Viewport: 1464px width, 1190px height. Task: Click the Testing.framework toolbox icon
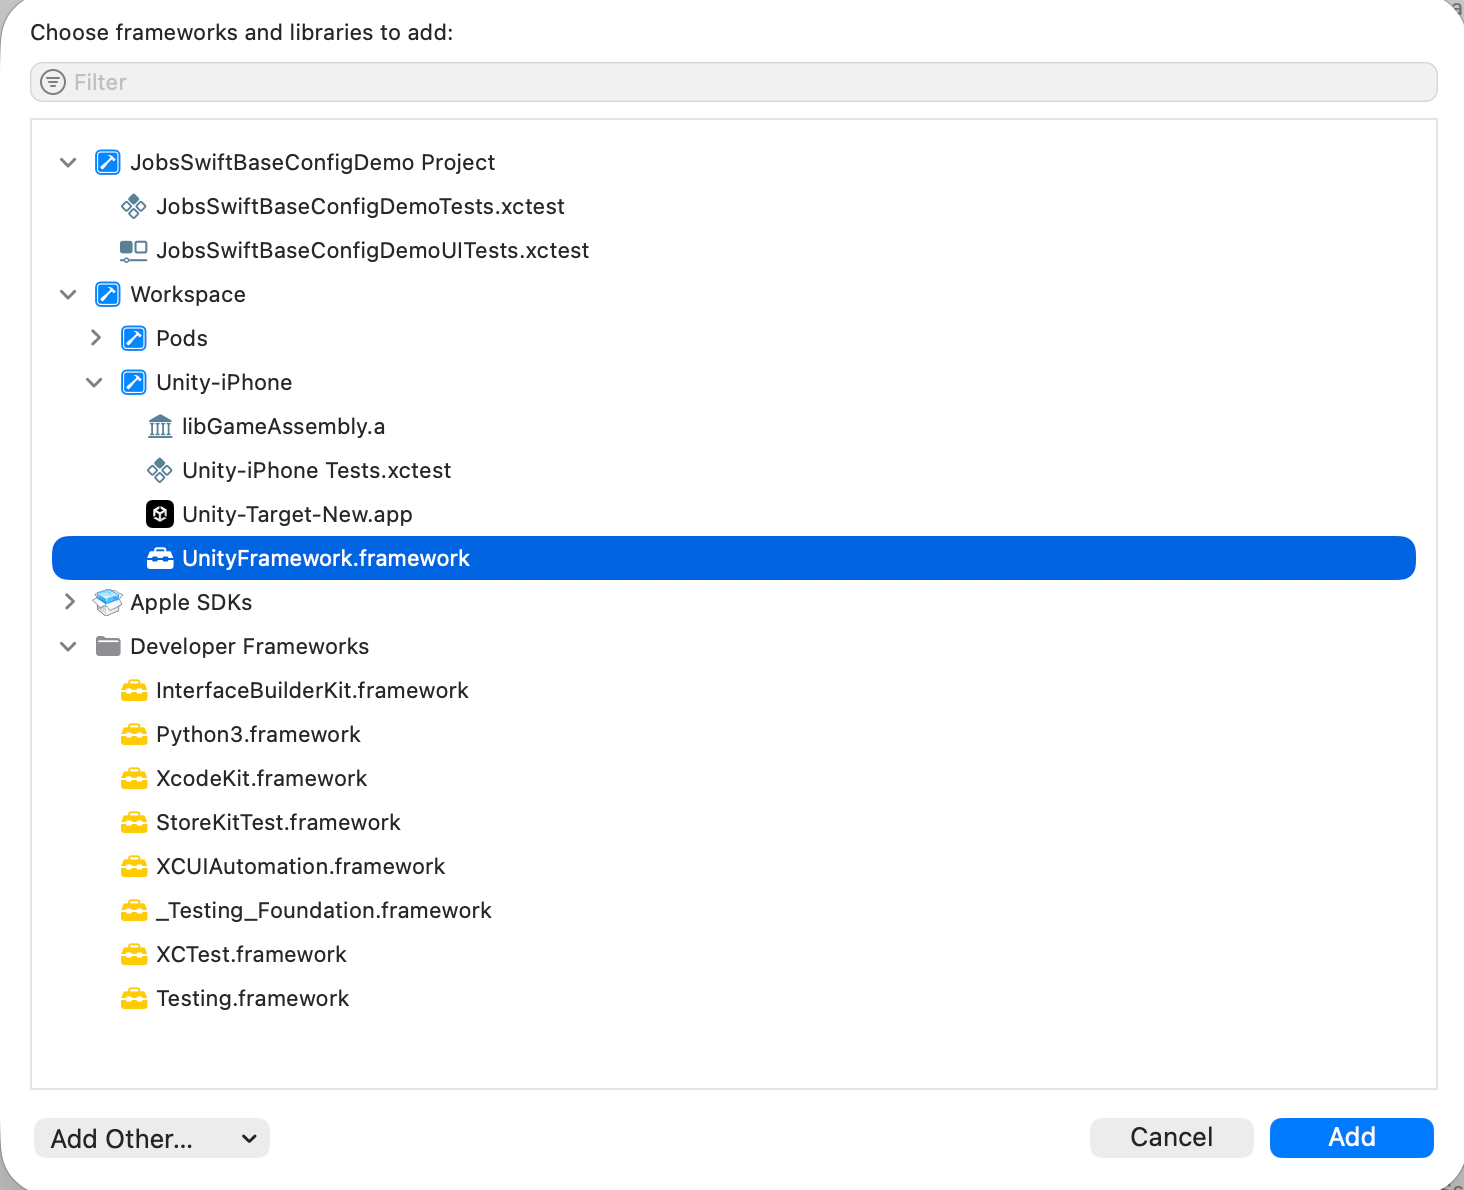(133, 998)
